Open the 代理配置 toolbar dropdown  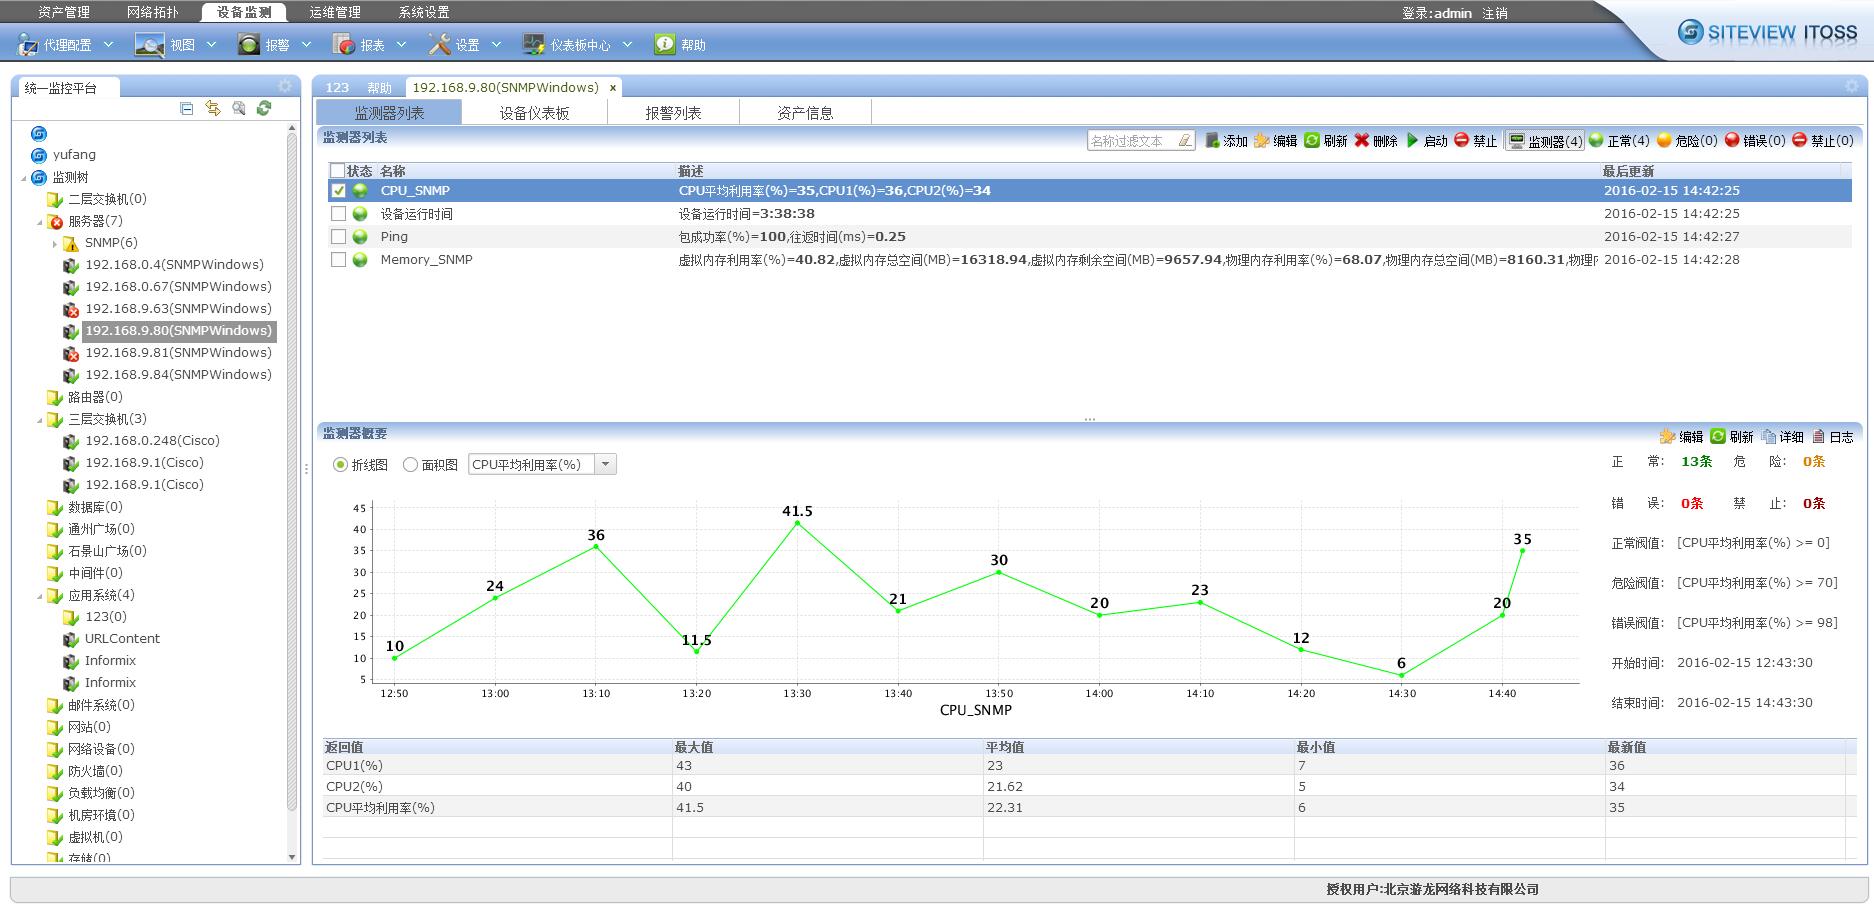tap(109, 45)
